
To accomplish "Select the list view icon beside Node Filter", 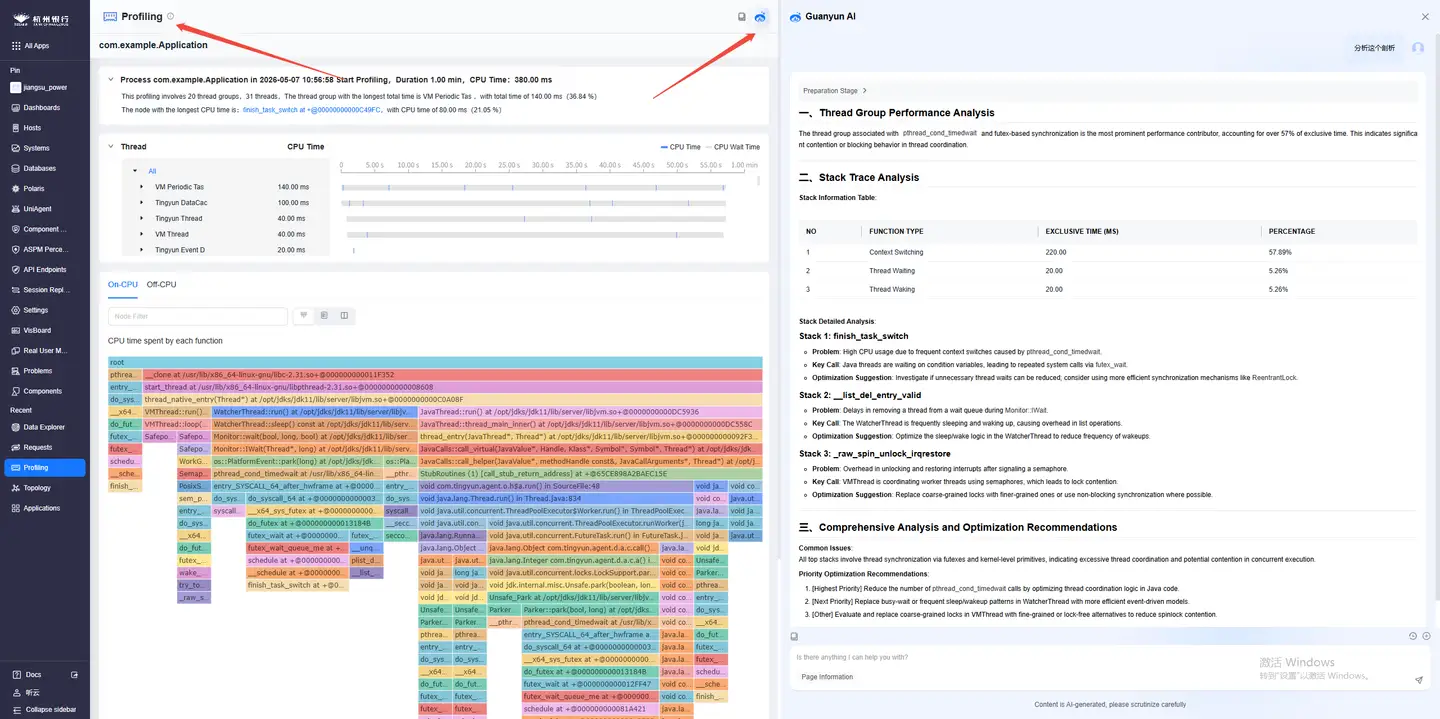I will pos(324,315).
